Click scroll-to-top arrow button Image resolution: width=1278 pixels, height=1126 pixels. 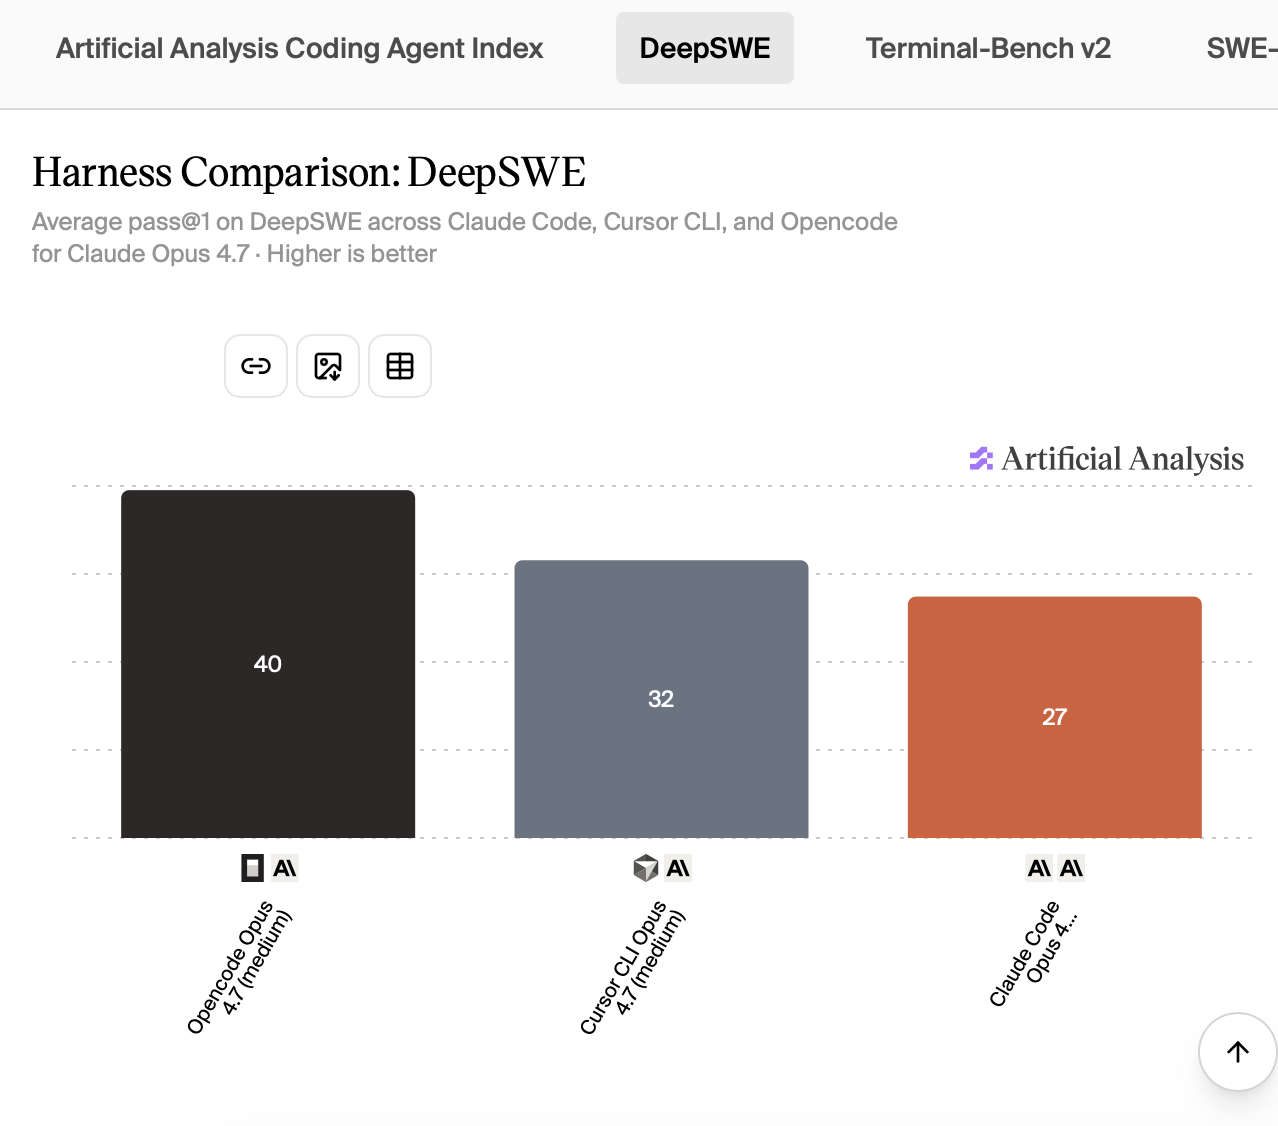[1238, 1051]
